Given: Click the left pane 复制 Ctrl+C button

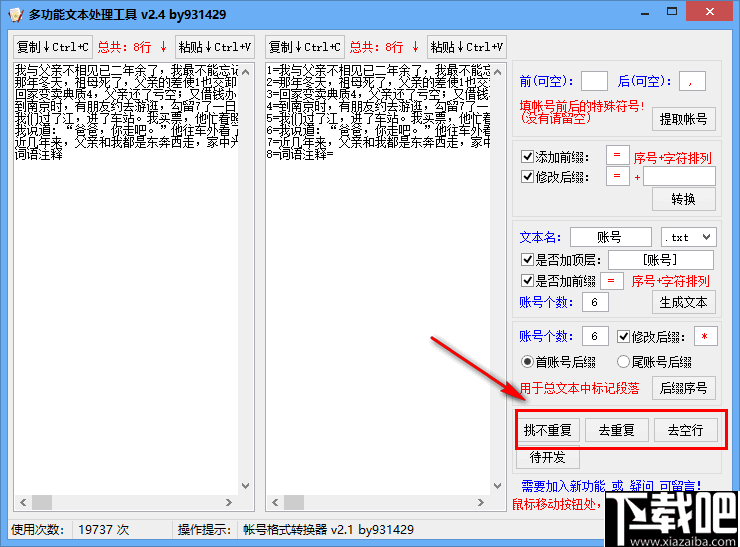Looking at the screenshot, I should [53, 47].
